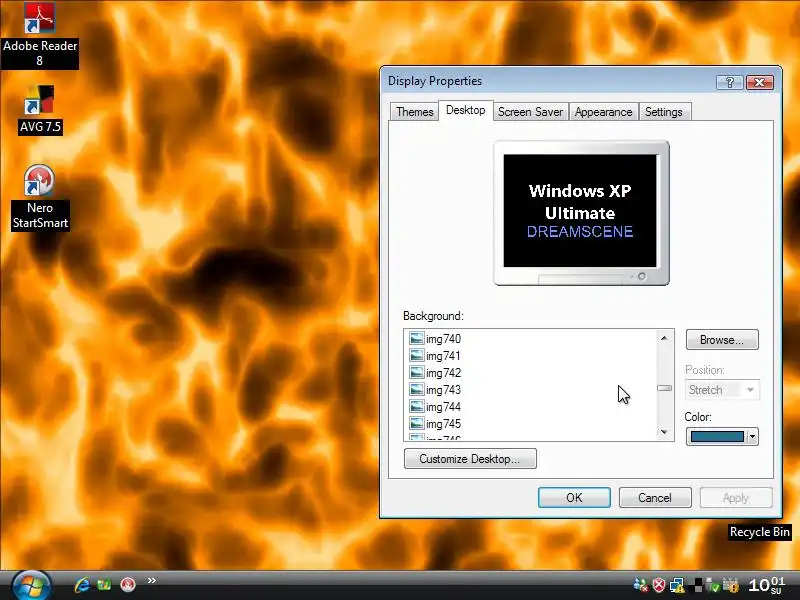Click the monitor preview thumbnail
This screenshot has height=600, width=800.
coord(581,213)
